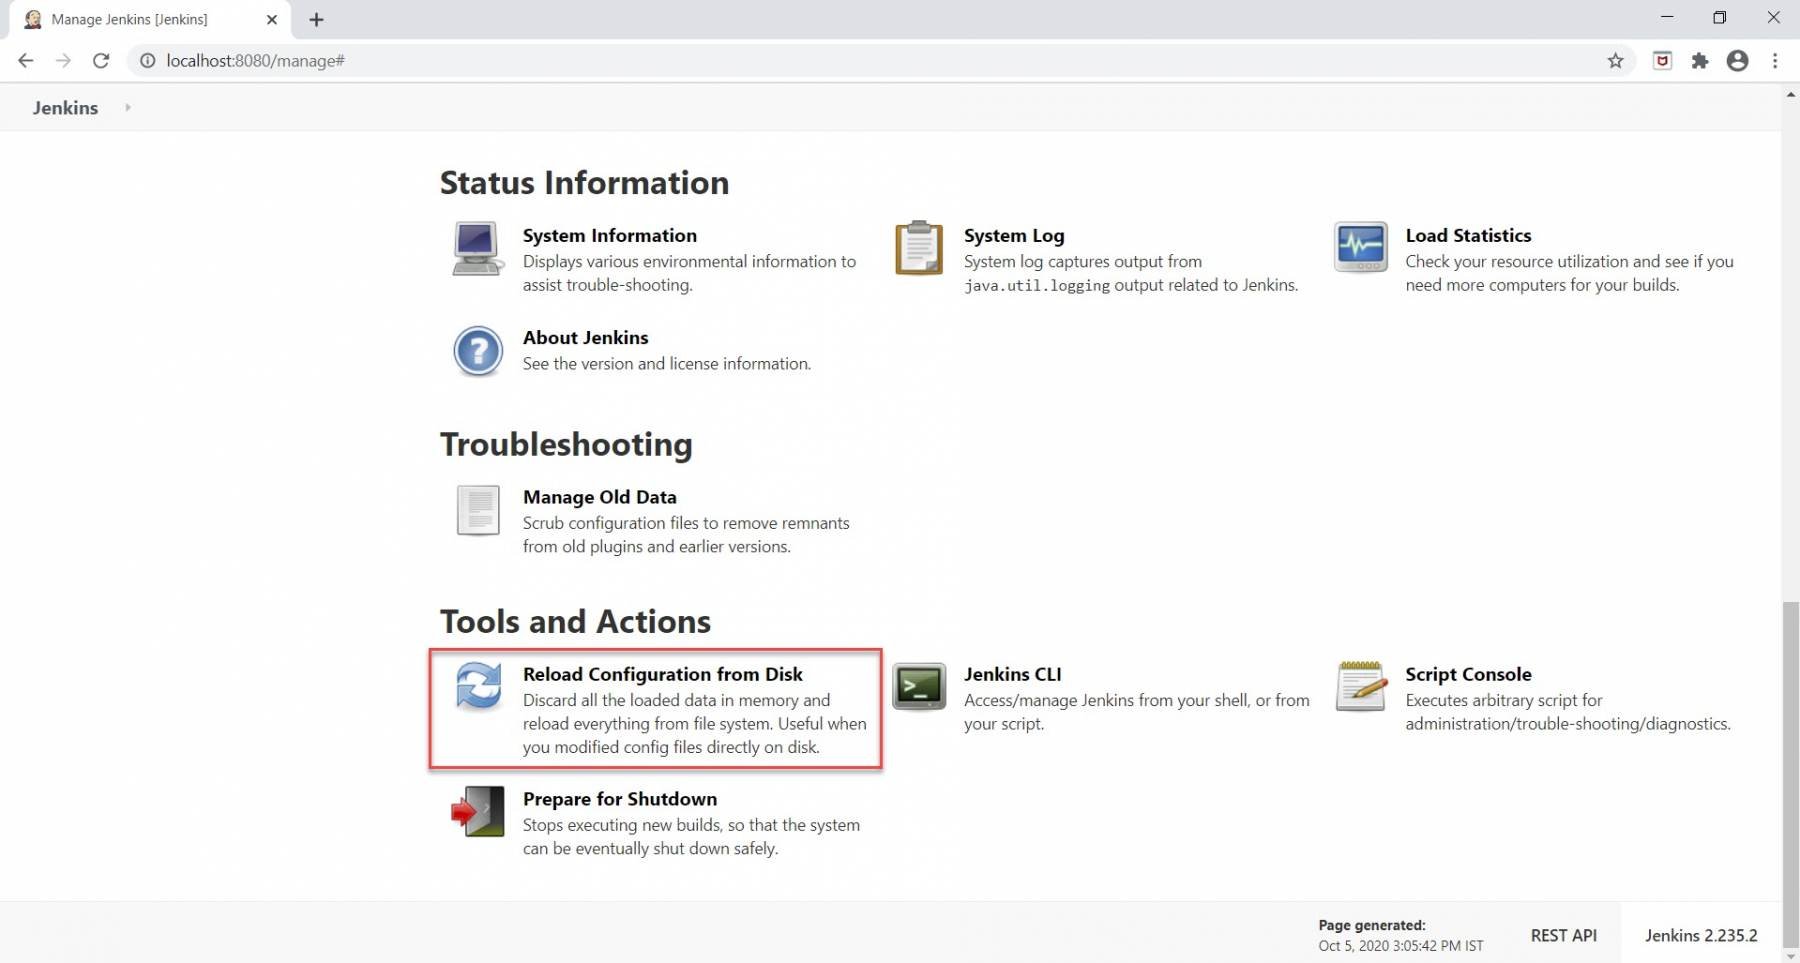Restore down the browser window

pyautogui.click(x=1720, y=18)
